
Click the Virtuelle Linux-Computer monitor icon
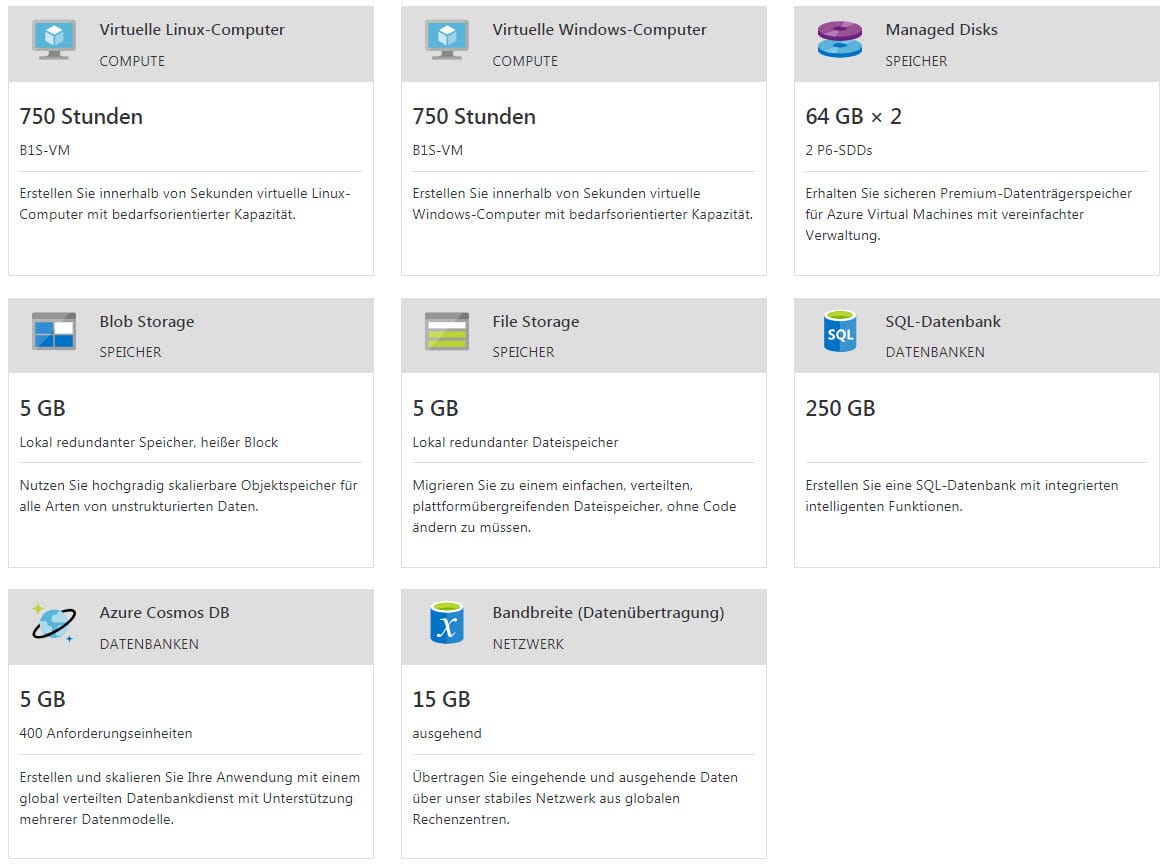coord(54,40)
